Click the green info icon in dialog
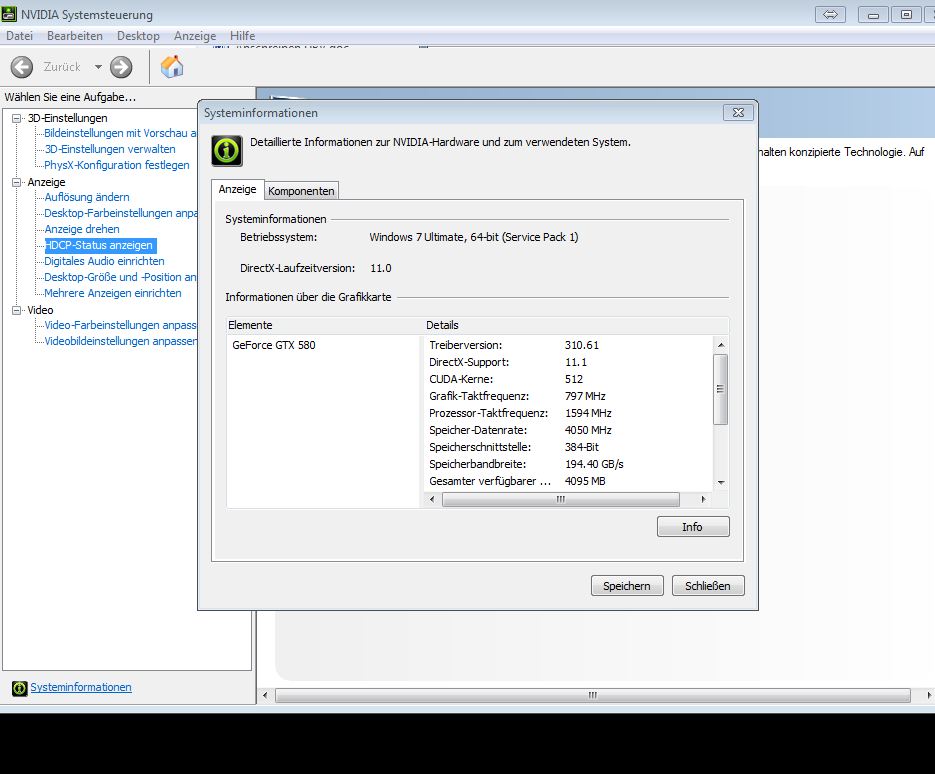 coord(227,150)
